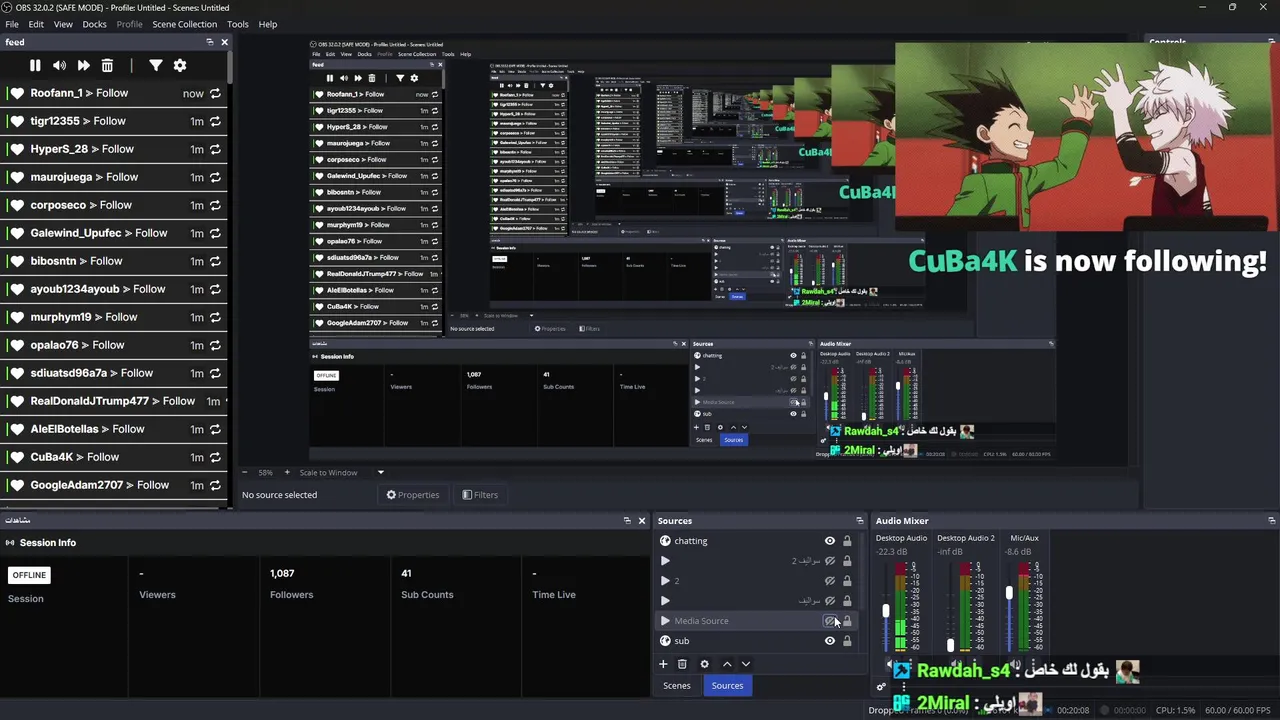1280x720 pixels.
Task: Close the feed dock panel
Action: click(225, 42)
